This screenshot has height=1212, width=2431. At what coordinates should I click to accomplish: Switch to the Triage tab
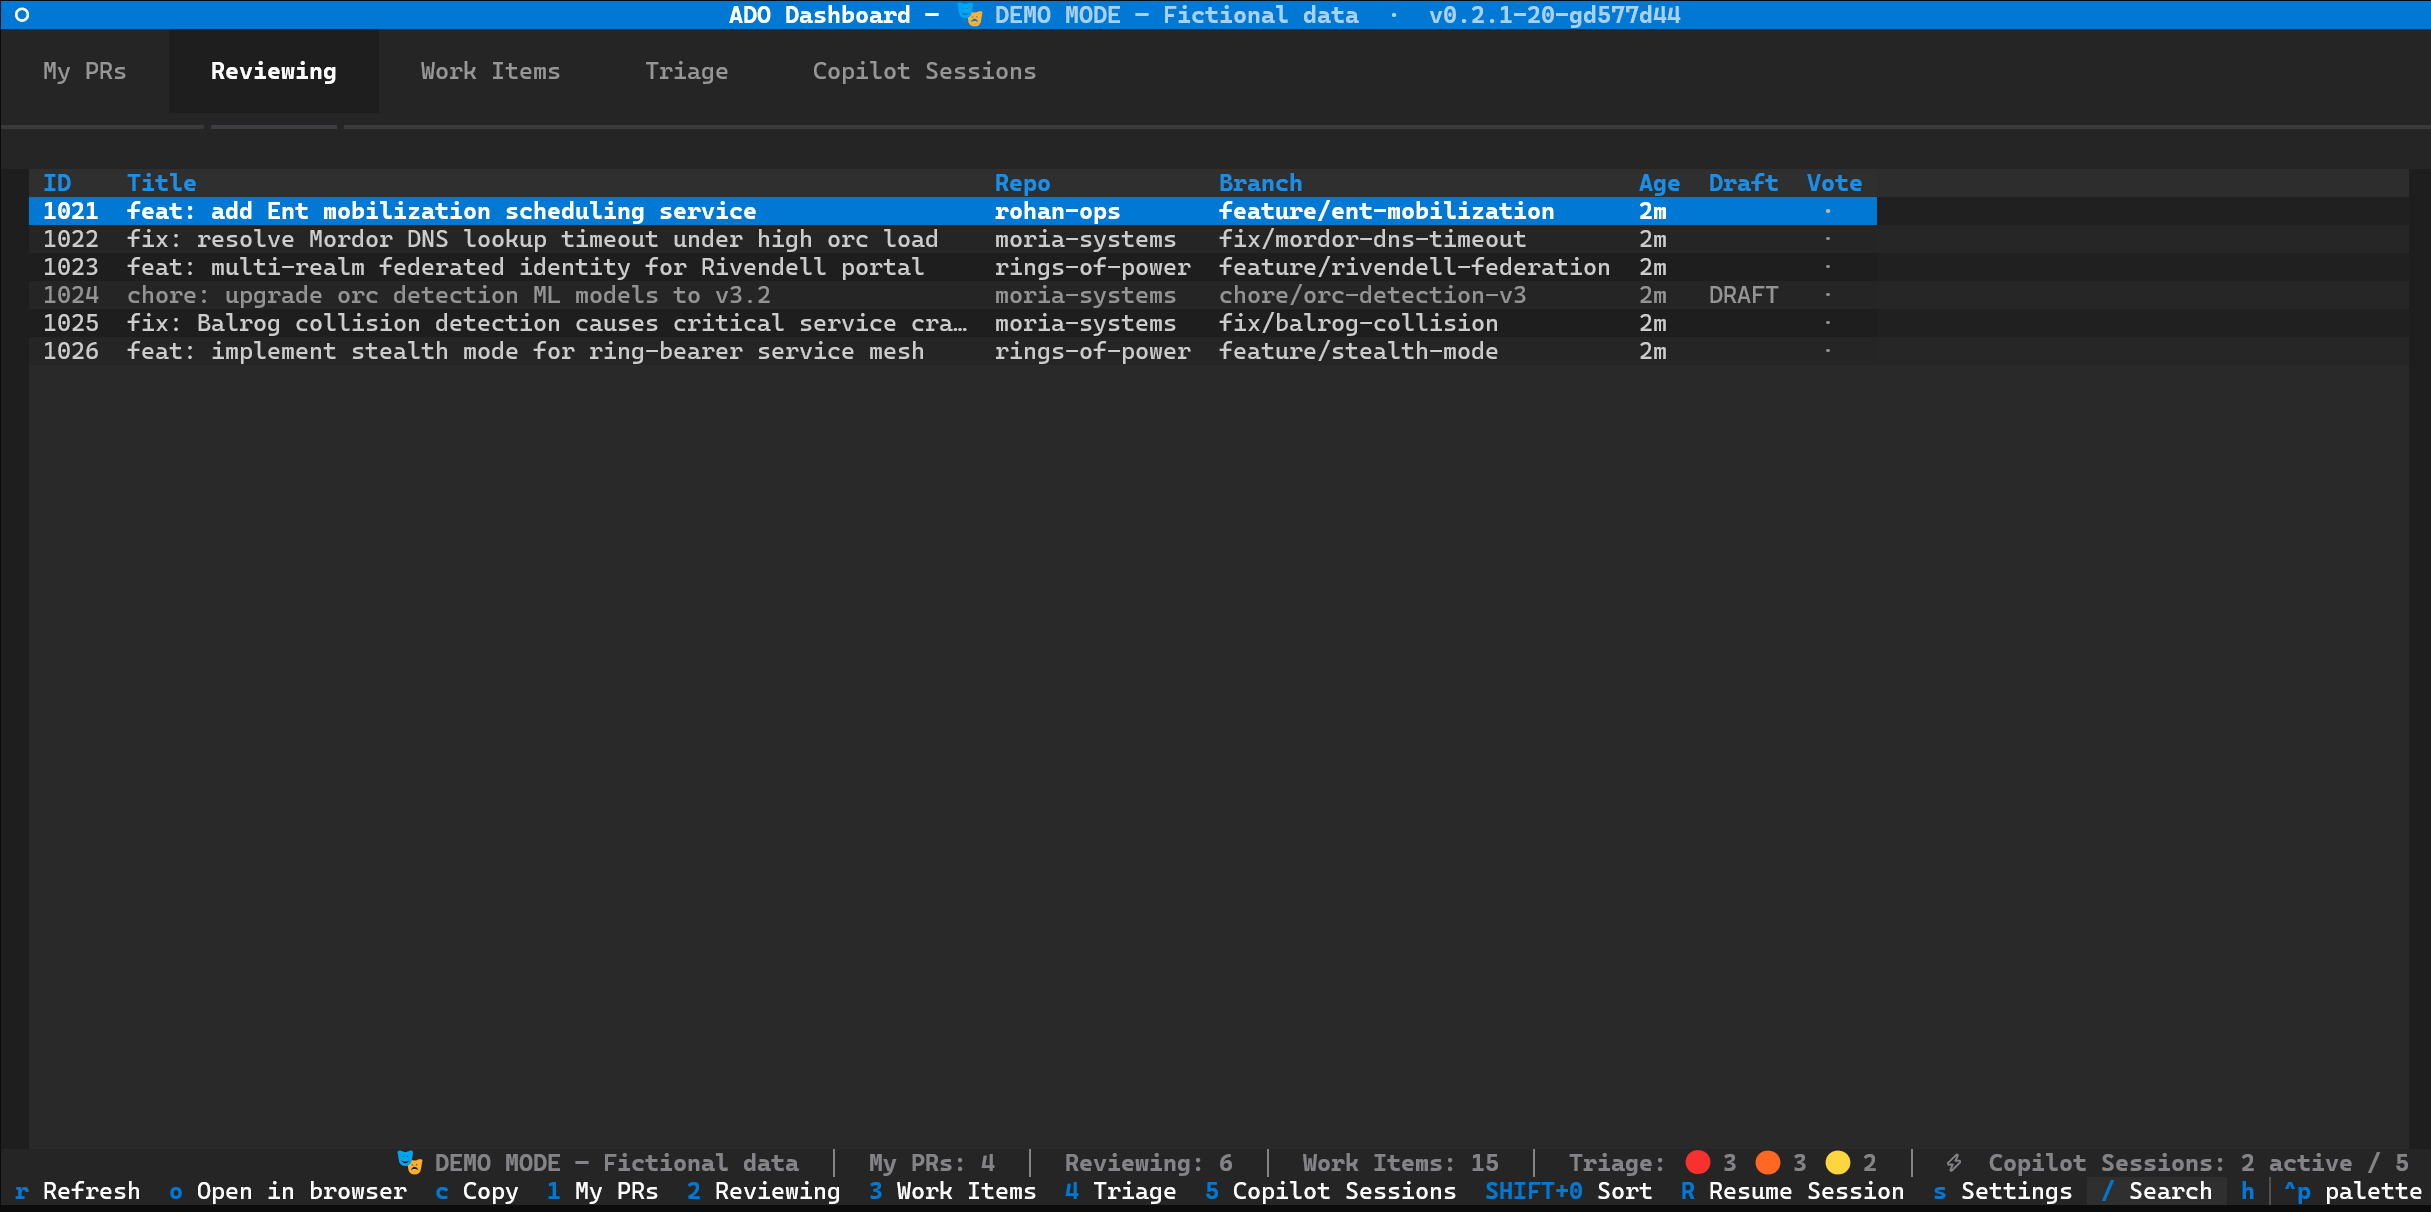(x=686, y=71)
